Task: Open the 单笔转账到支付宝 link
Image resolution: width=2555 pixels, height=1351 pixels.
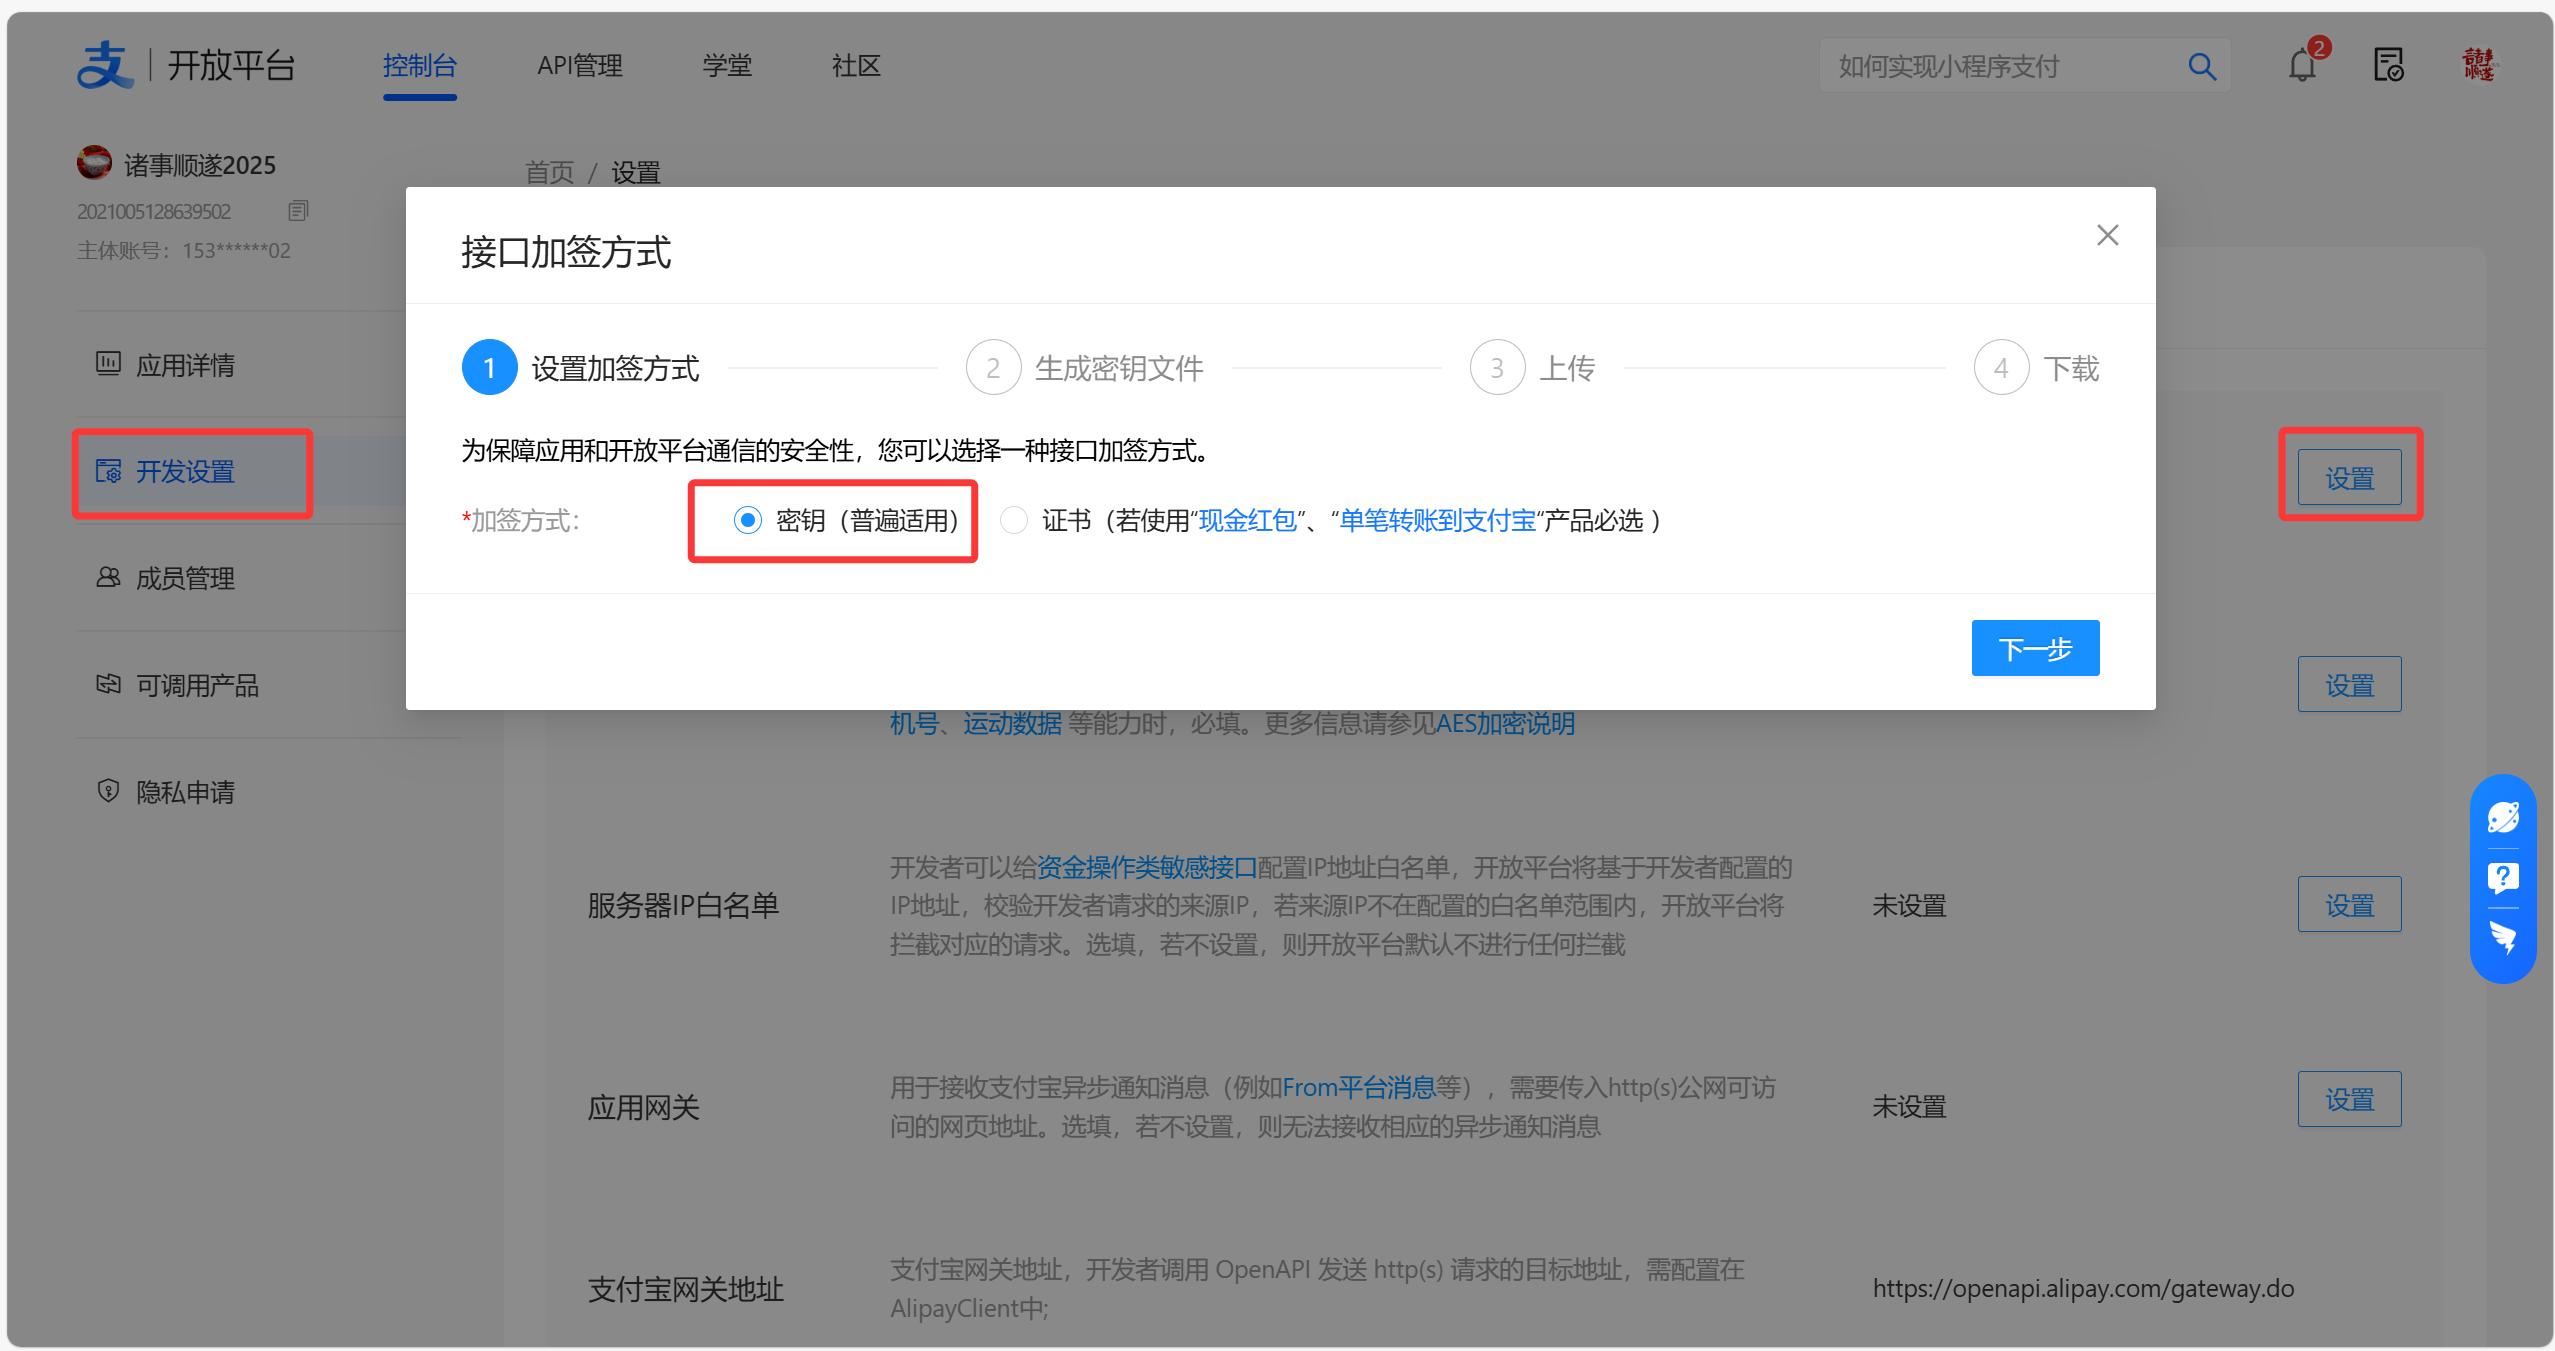Action: [1437, 520]
